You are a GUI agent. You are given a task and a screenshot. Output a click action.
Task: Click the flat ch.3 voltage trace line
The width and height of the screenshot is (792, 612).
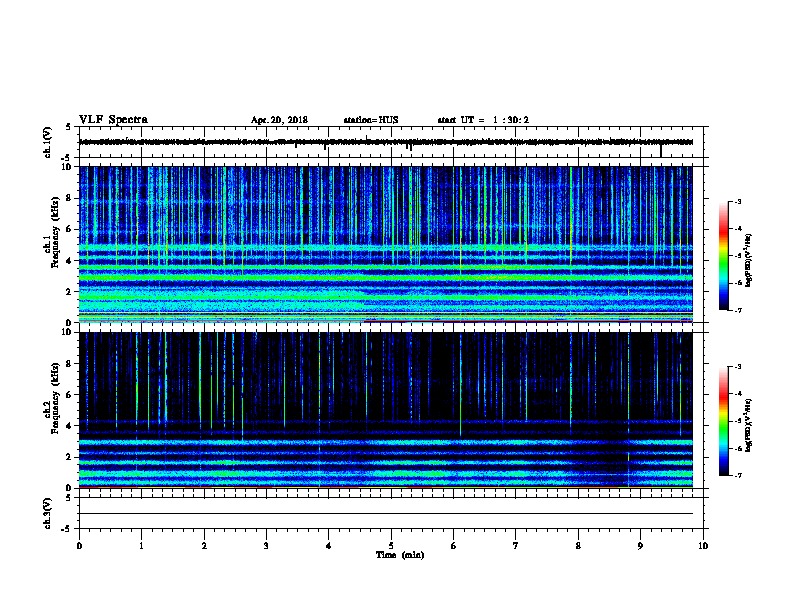tap(386, 514)
